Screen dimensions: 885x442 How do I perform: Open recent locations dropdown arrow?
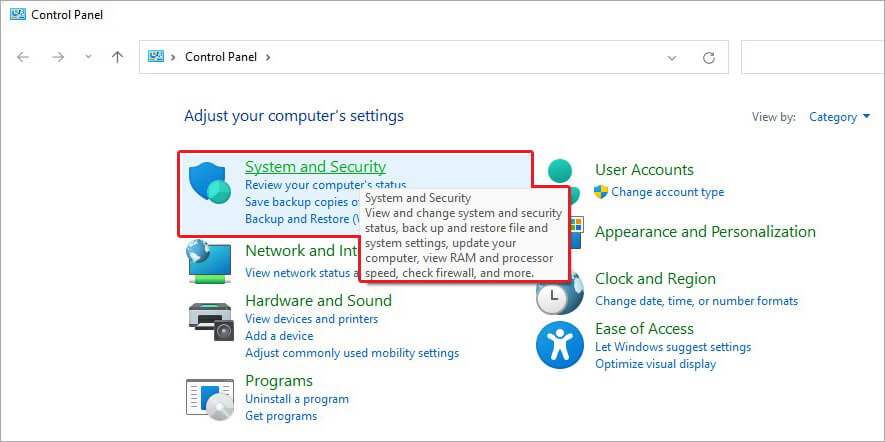point(87,57)
